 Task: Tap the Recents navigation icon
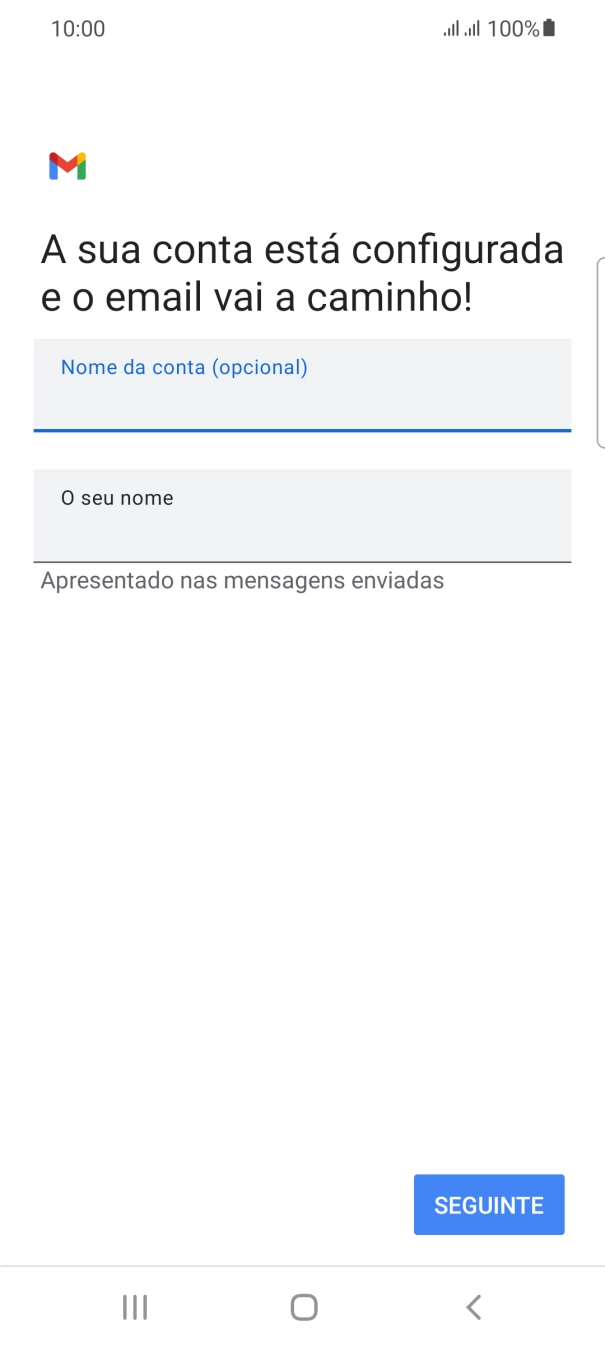(134, 1306)
